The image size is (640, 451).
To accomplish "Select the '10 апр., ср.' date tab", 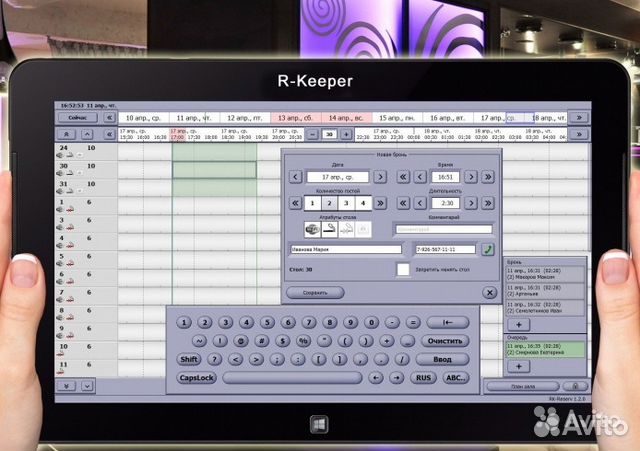I will coord(143,118).
